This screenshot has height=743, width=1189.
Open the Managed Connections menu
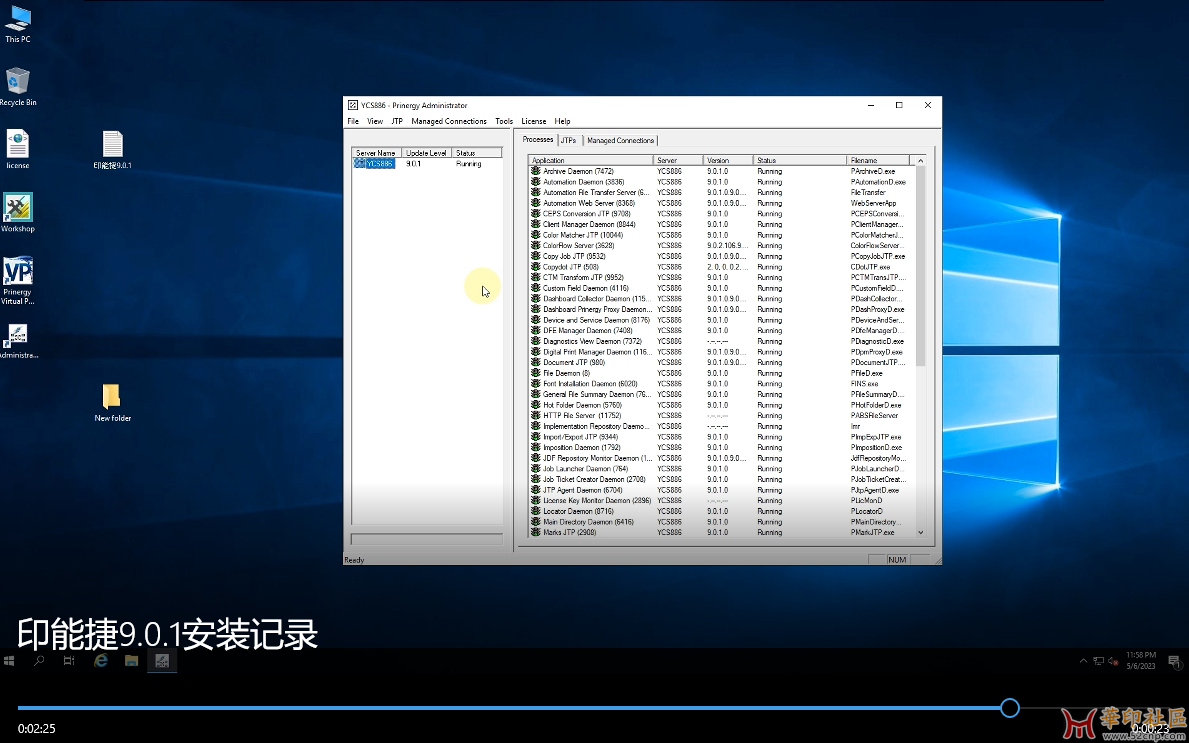coord(449,121)
